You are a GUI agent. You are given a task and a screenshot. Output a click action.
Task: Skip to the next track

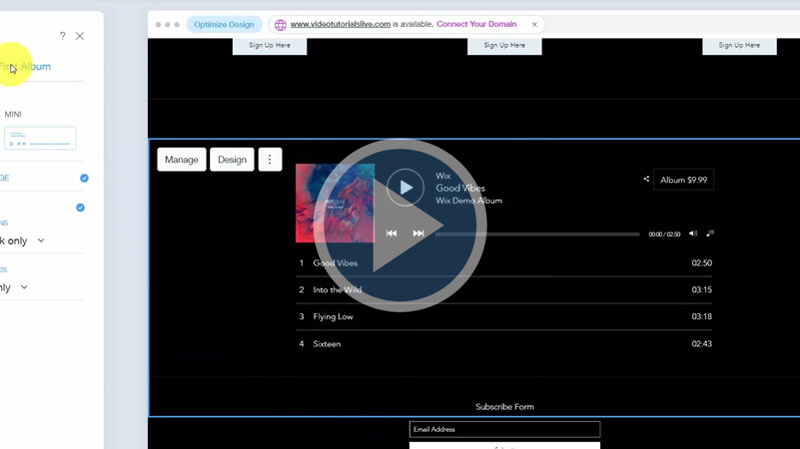418,233
